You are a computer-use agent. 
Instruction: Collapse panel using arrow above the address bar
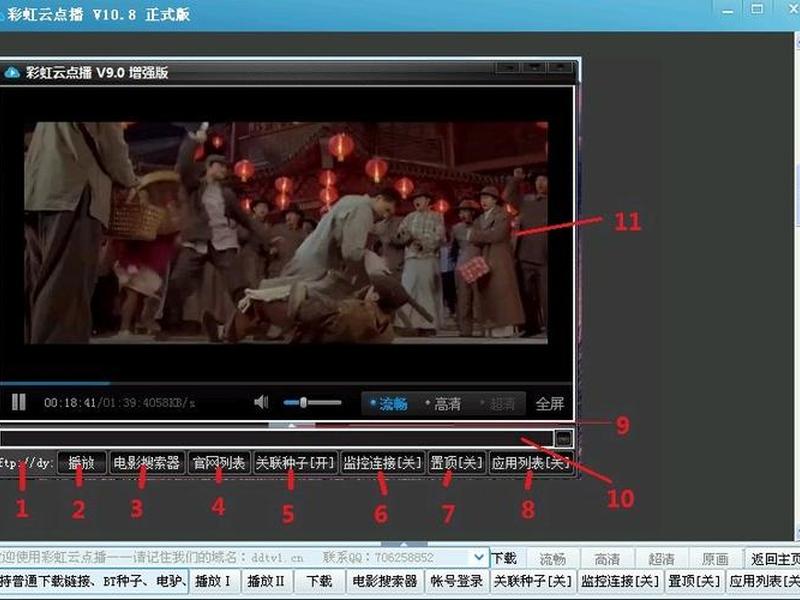click(x=404, y=544)
